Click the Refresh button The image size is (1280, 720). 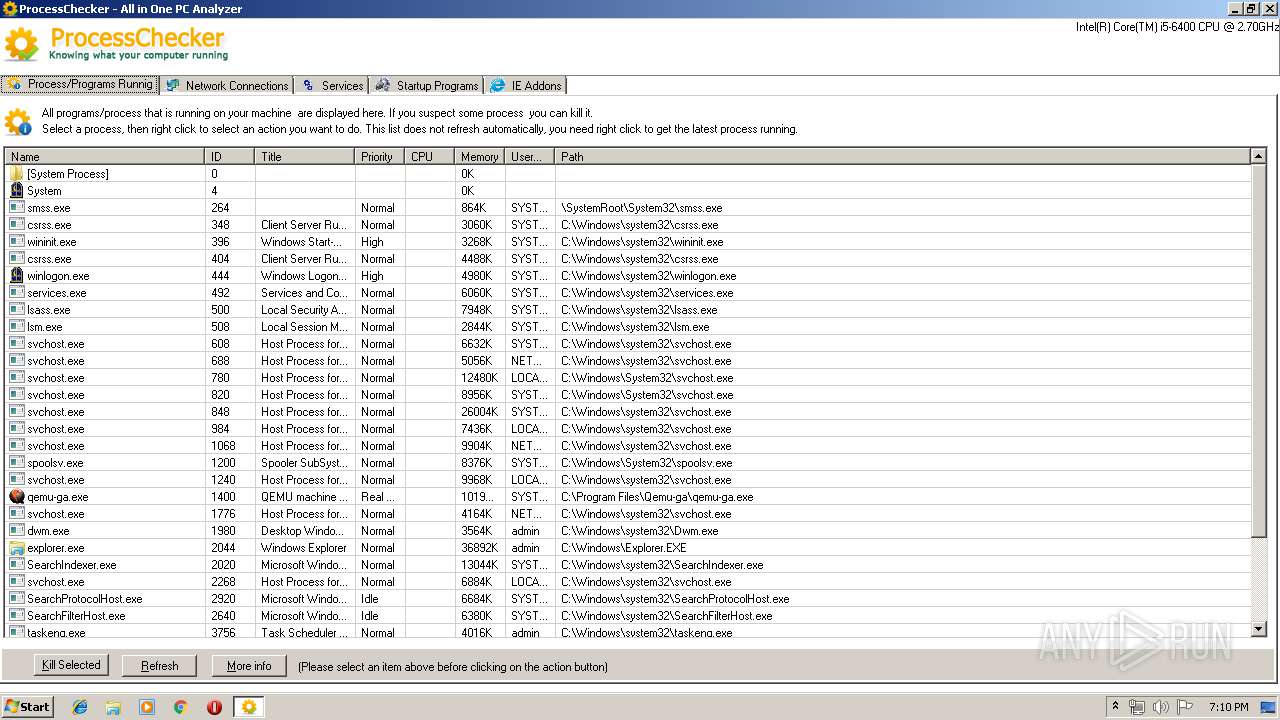(159, 666)
